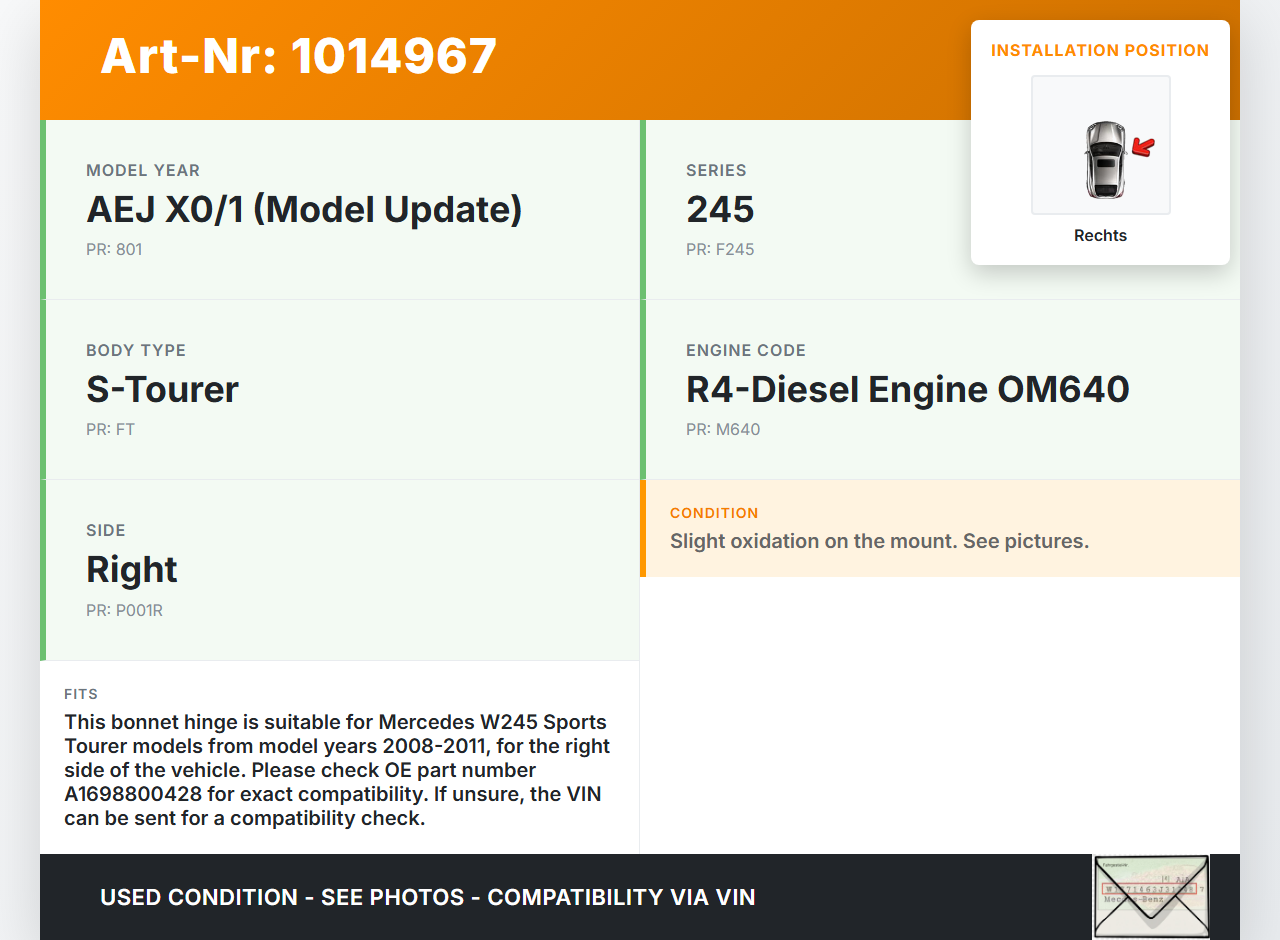Click the 'Slight oxidation on the mount' condition note
Image resolution: width=1280 pixels, height=940 pixels.
(879, 541)
